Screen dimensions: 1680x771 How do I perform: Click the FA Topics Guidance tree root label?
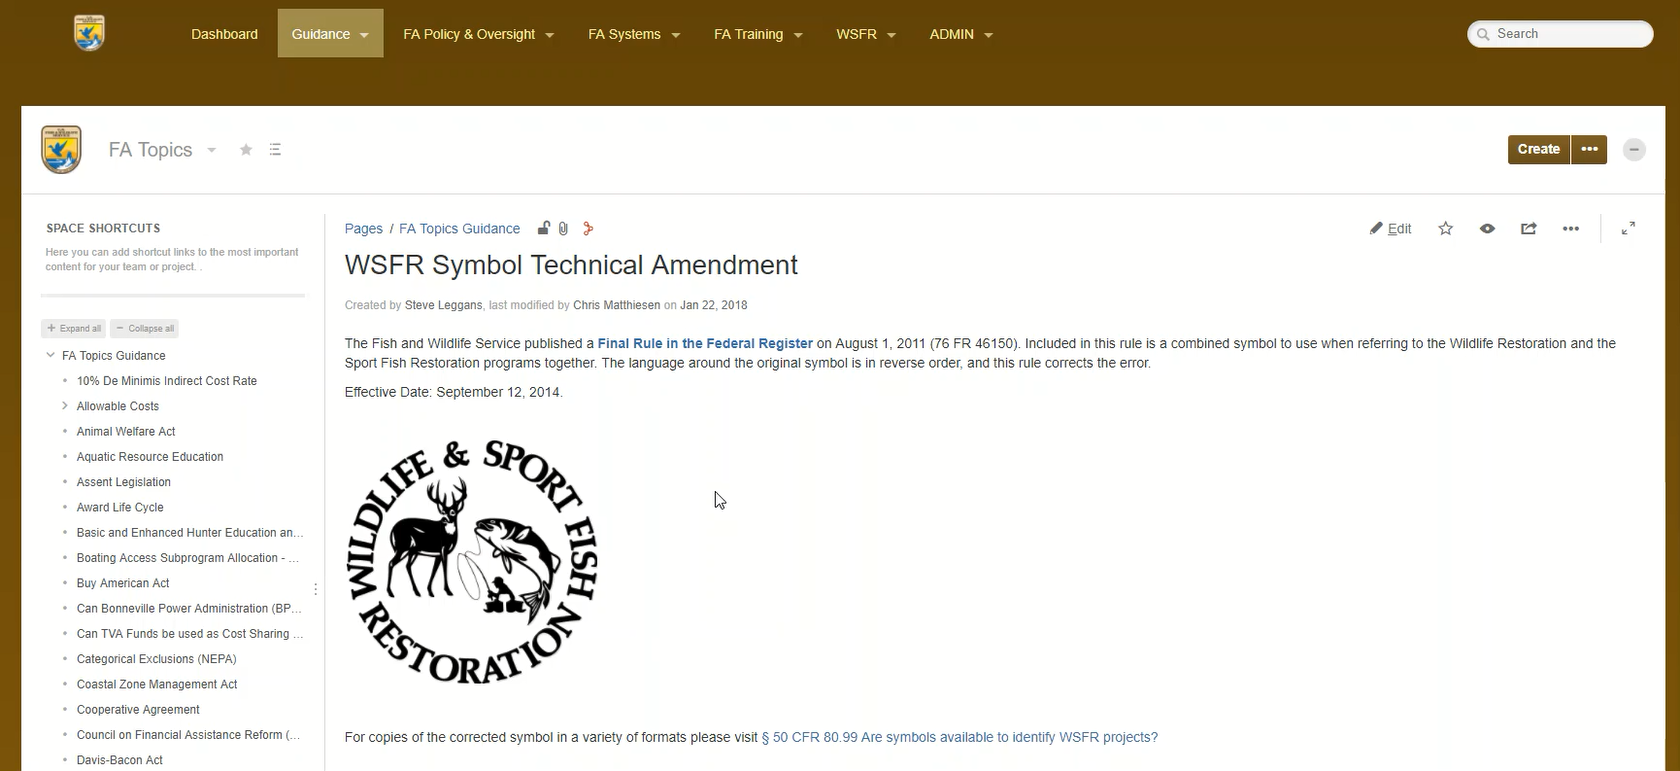point(114,356)
